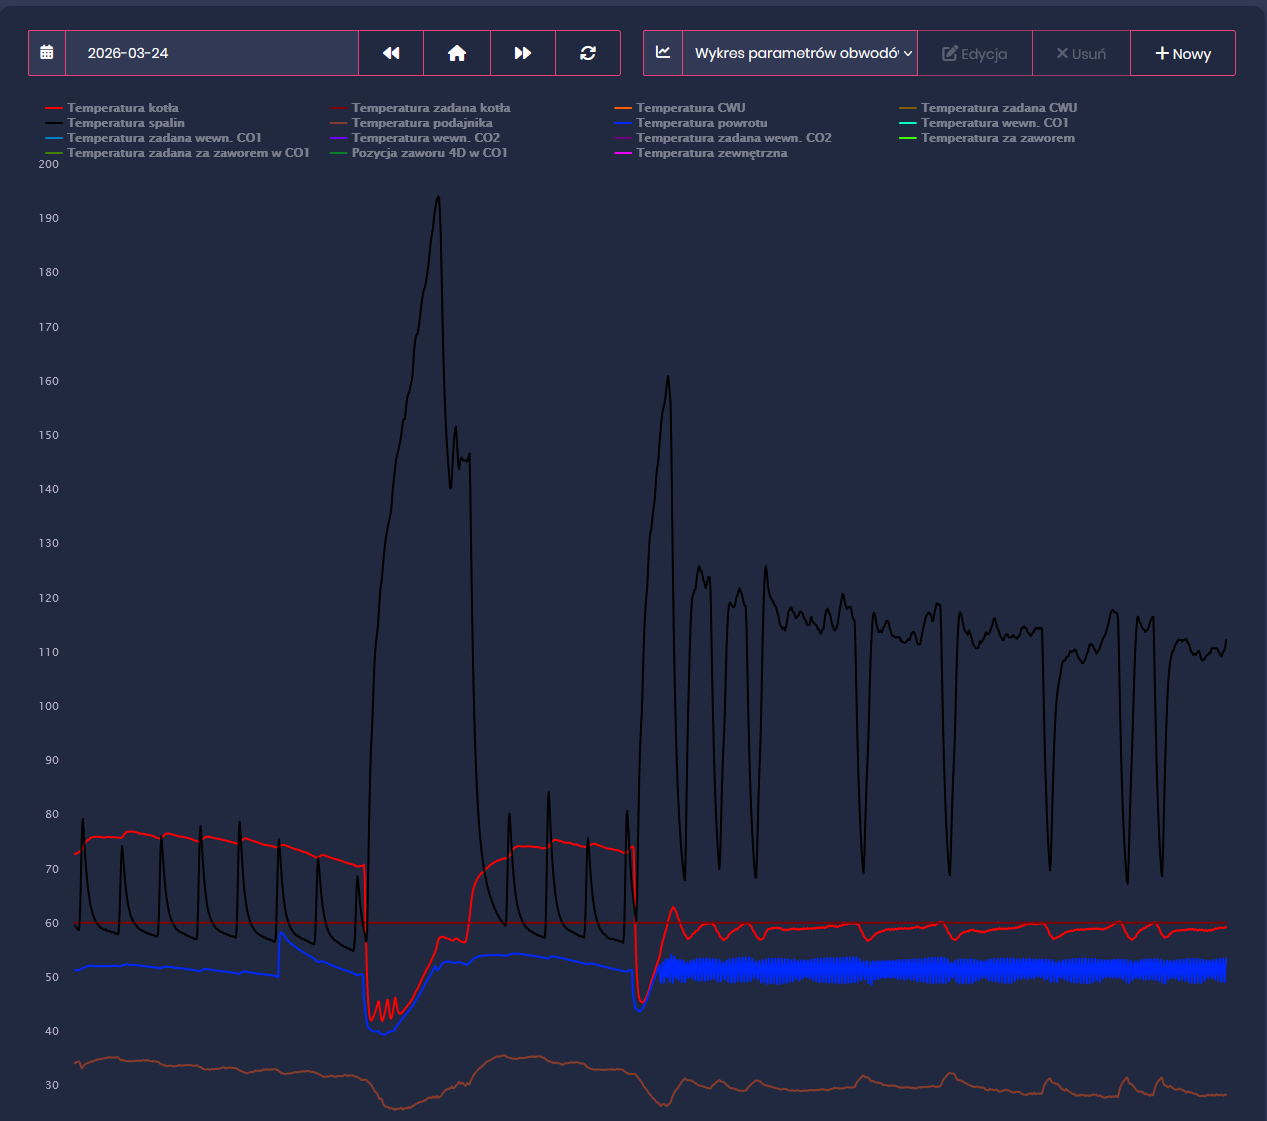
Task: Click the Temperatura zewnętrzna color swatch
Action: click(623, 153)
